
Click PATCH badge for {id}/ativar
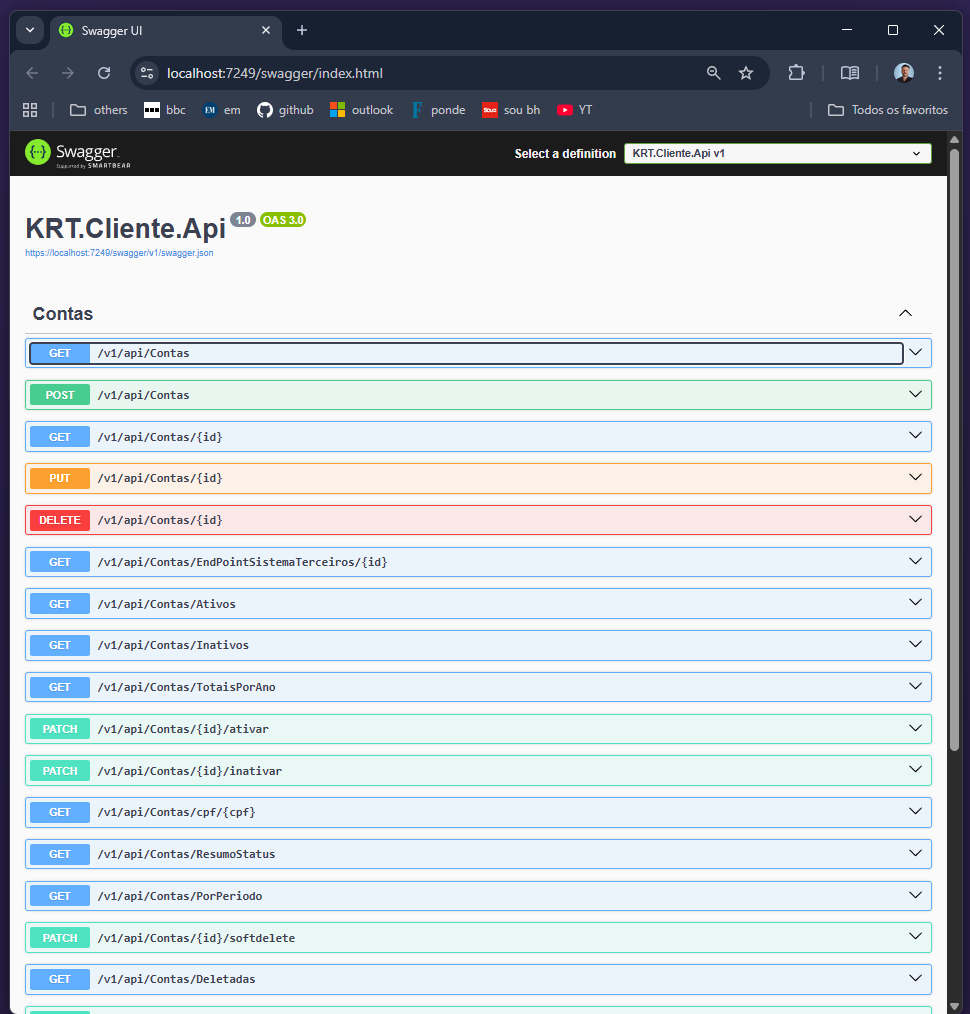pos(59,729)
